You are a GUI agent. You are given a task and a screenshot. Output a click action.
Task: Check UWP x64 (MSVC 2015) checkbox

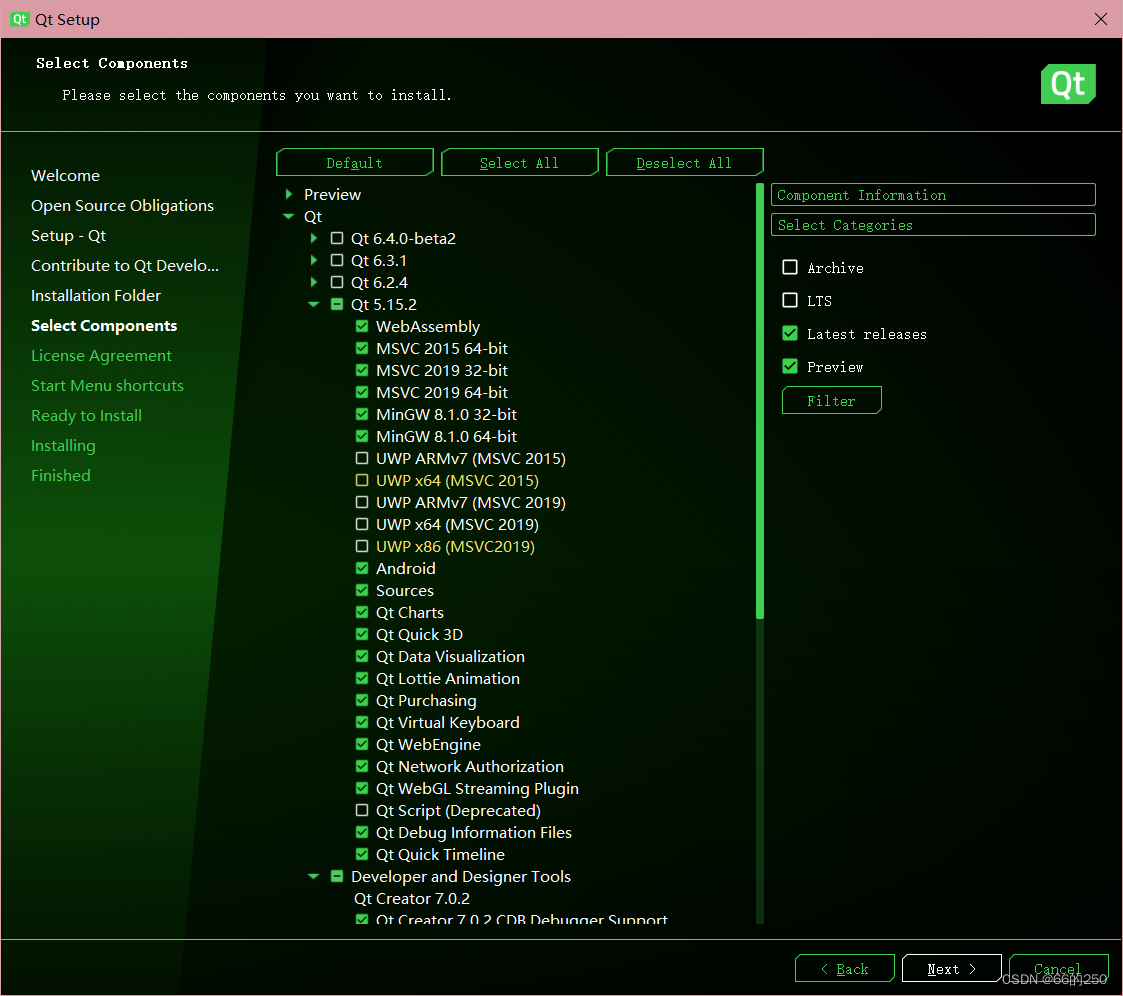(362, 480)
